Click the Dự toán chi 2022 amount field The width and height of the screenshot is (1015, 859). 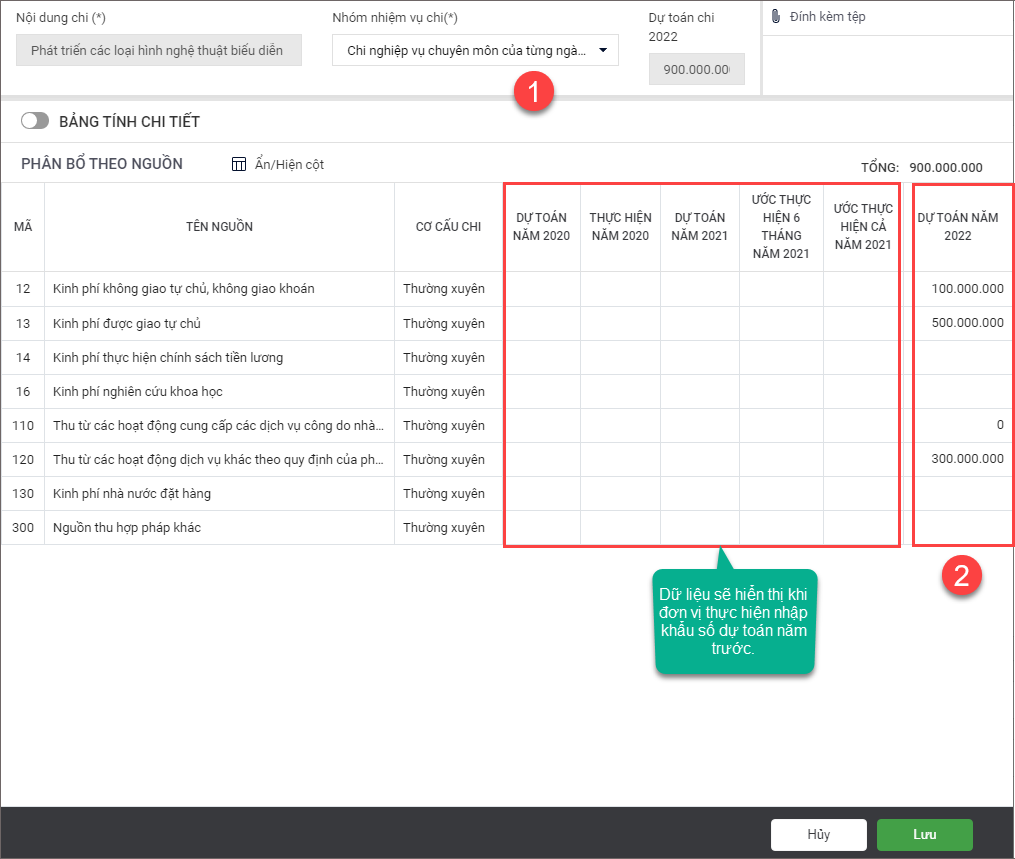click(x=696, y=69)
